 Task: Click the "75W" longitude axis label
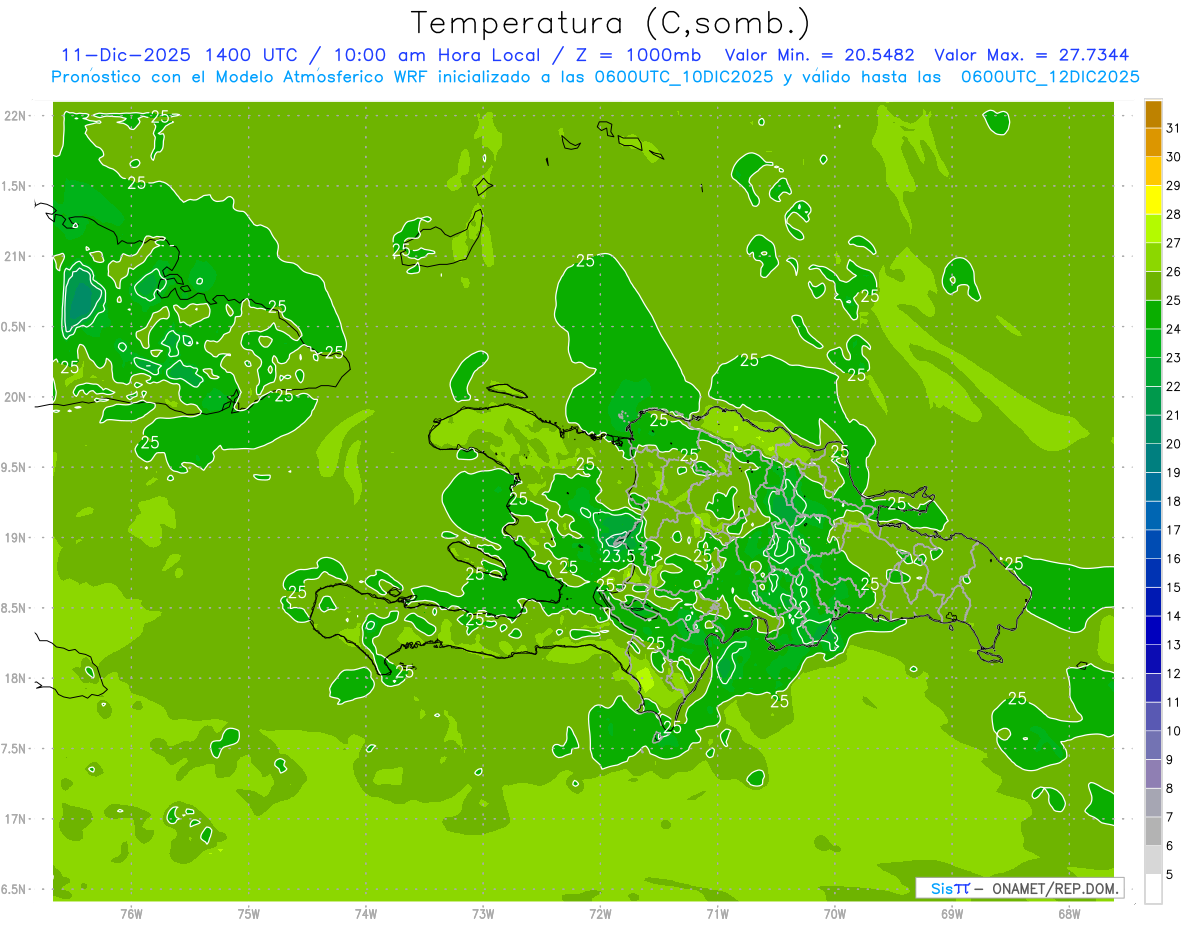[x=249, y=913]
